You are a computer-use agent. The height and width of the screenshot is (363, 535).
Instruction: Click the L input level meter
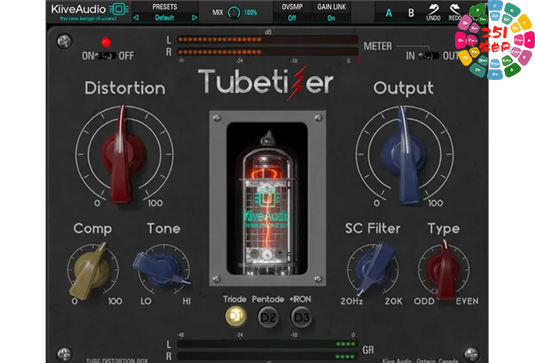[x=268, y=40]
